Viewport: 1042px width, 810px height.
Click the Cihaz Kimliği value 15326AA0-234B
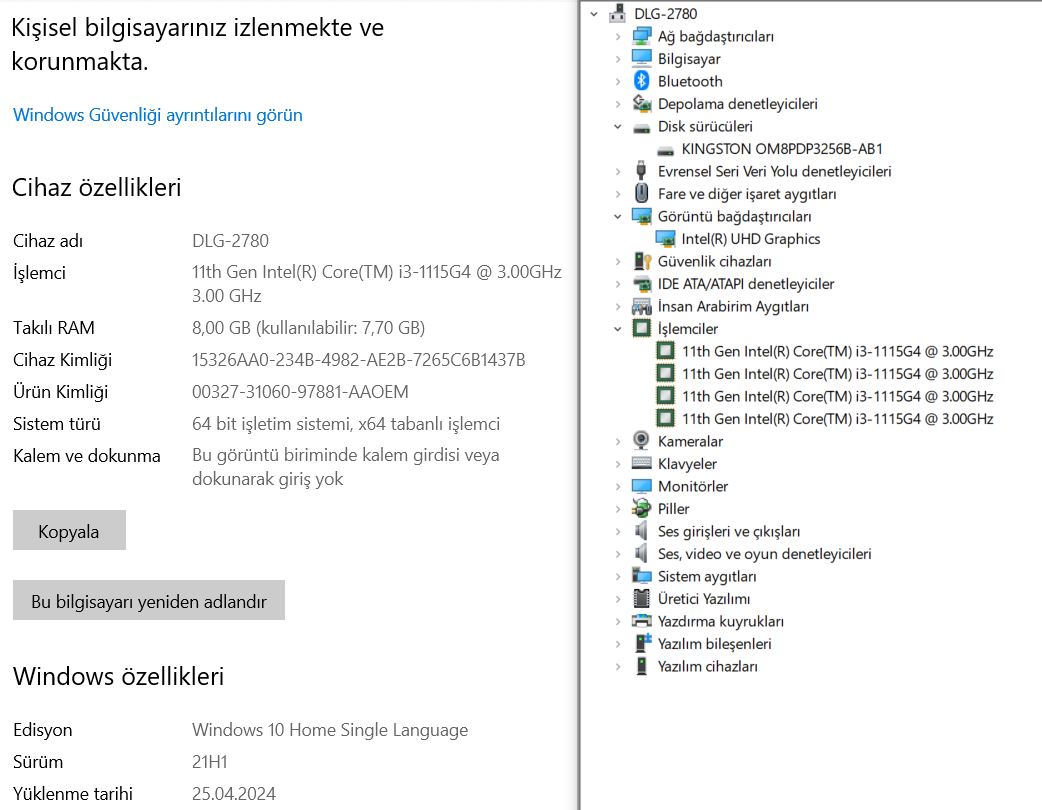358,359
